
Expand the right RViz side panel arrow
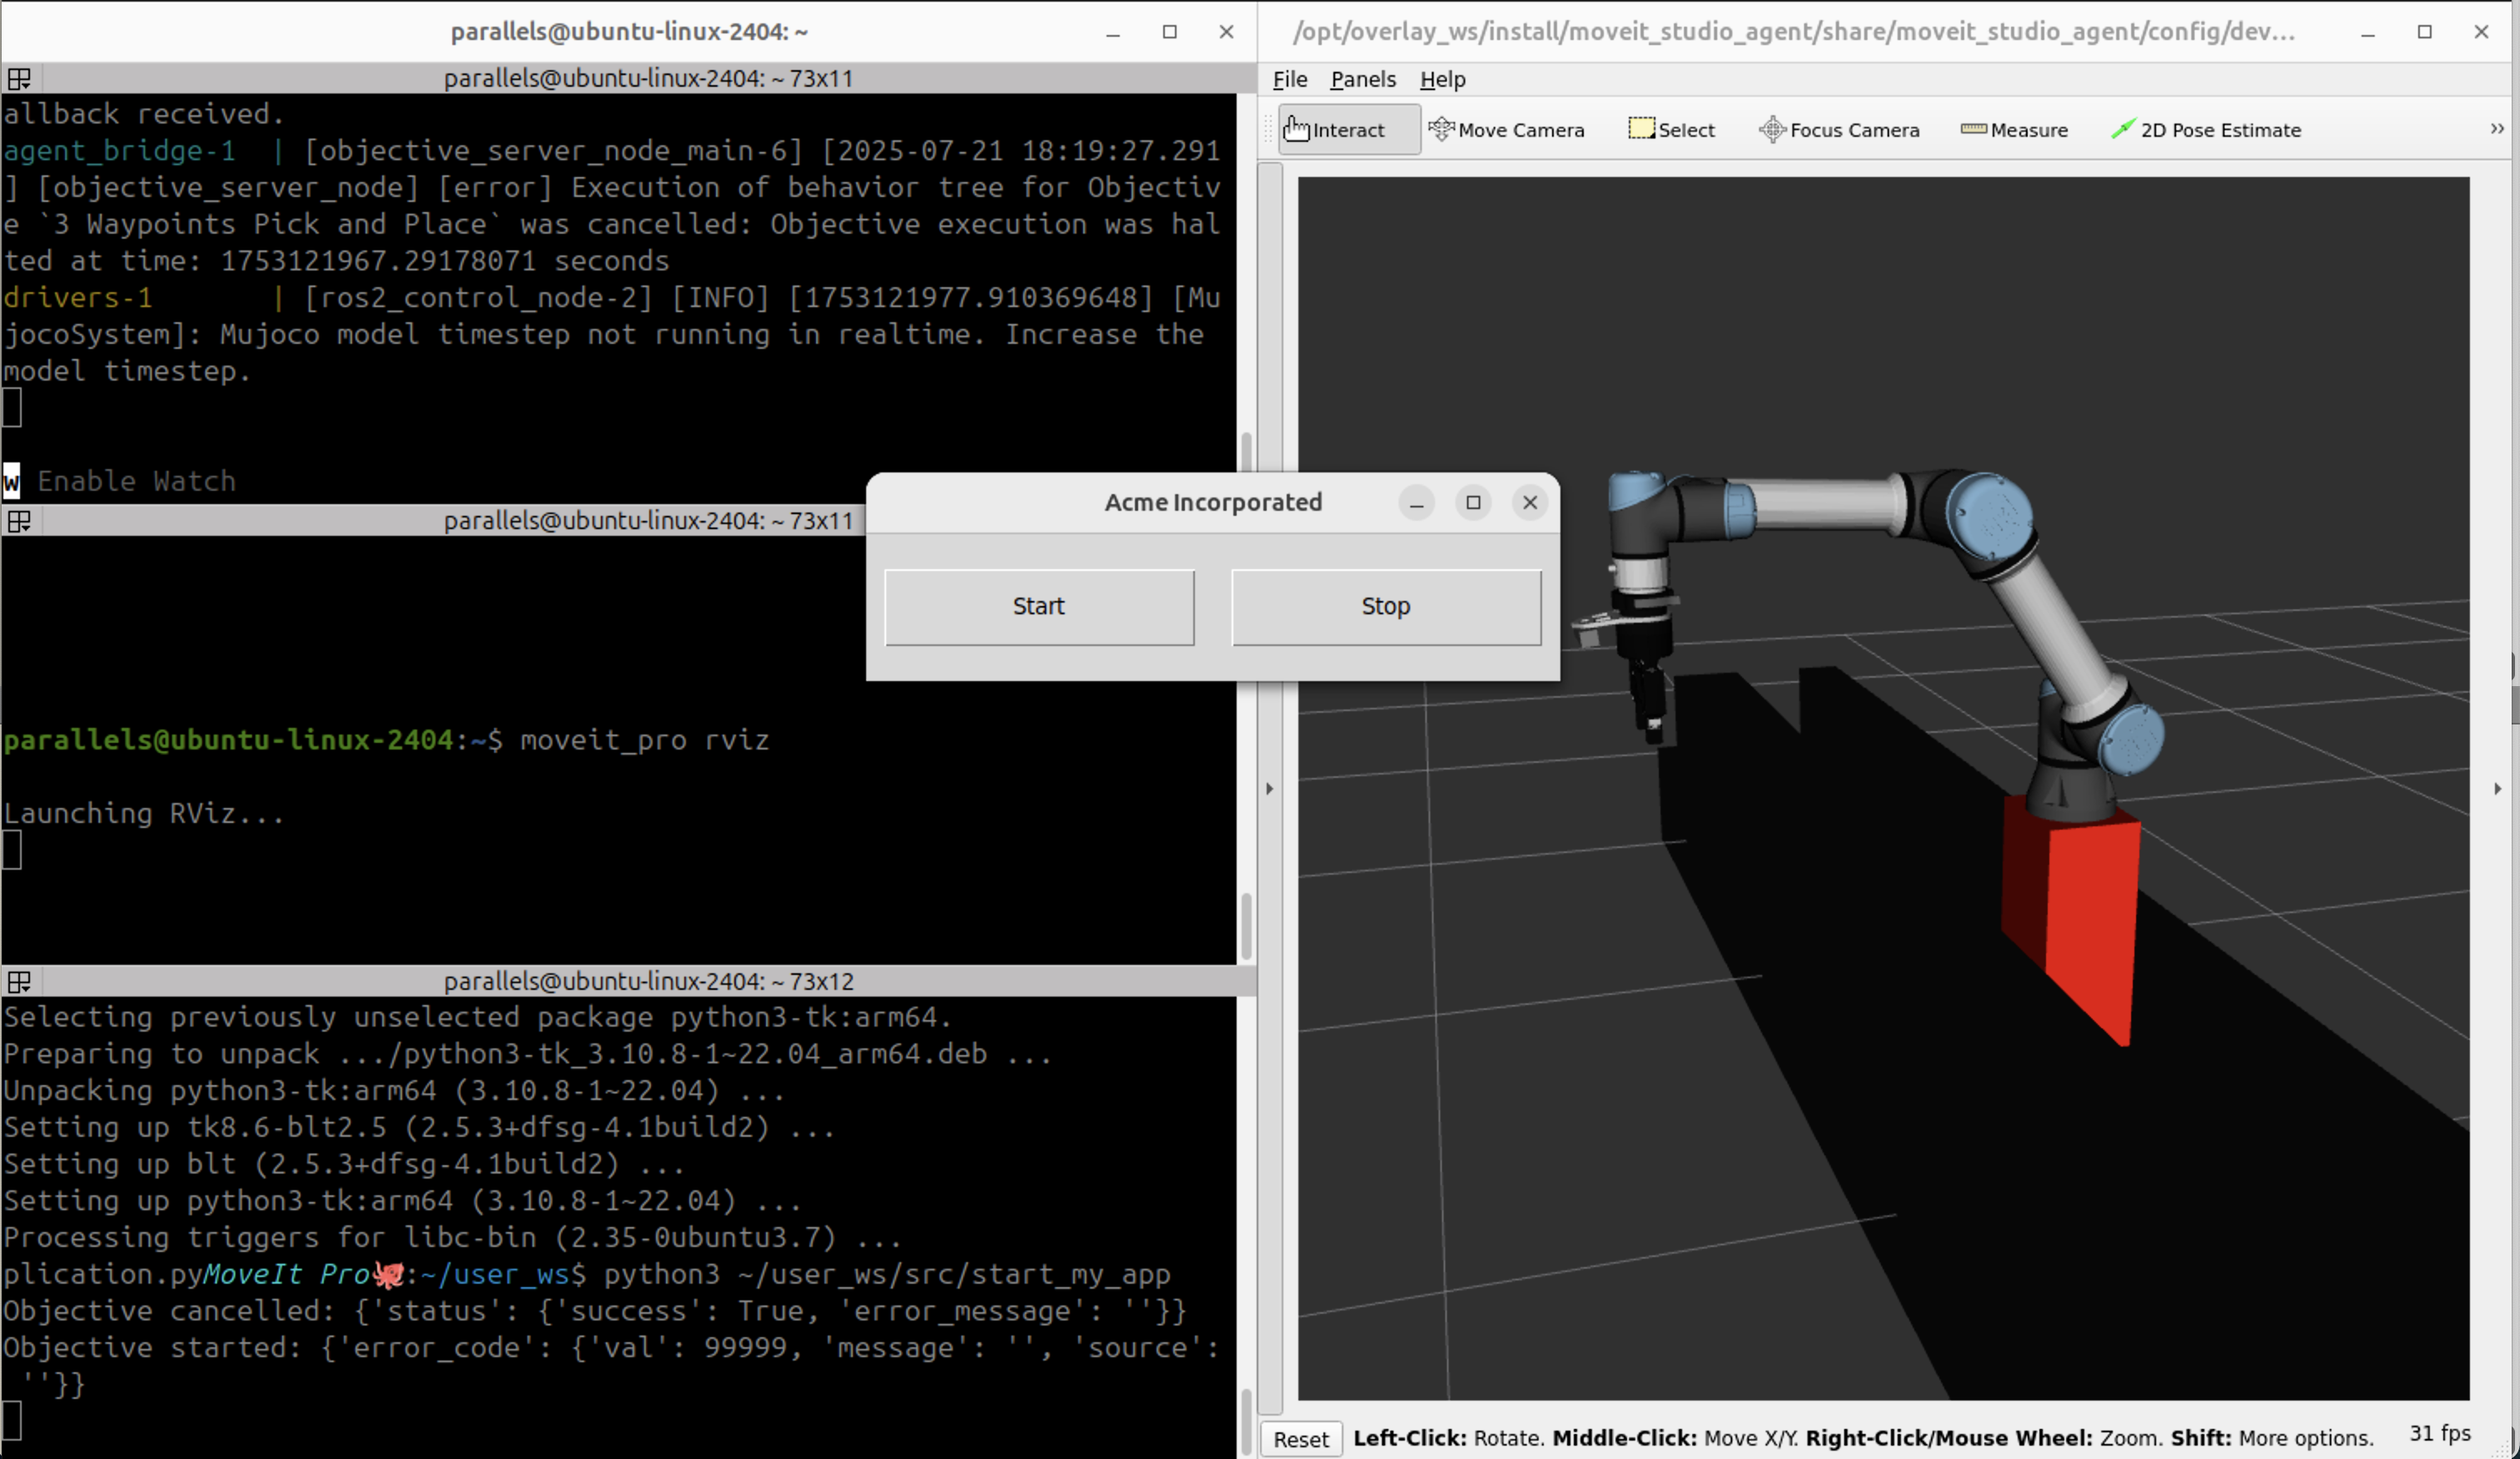[2497, 788]
